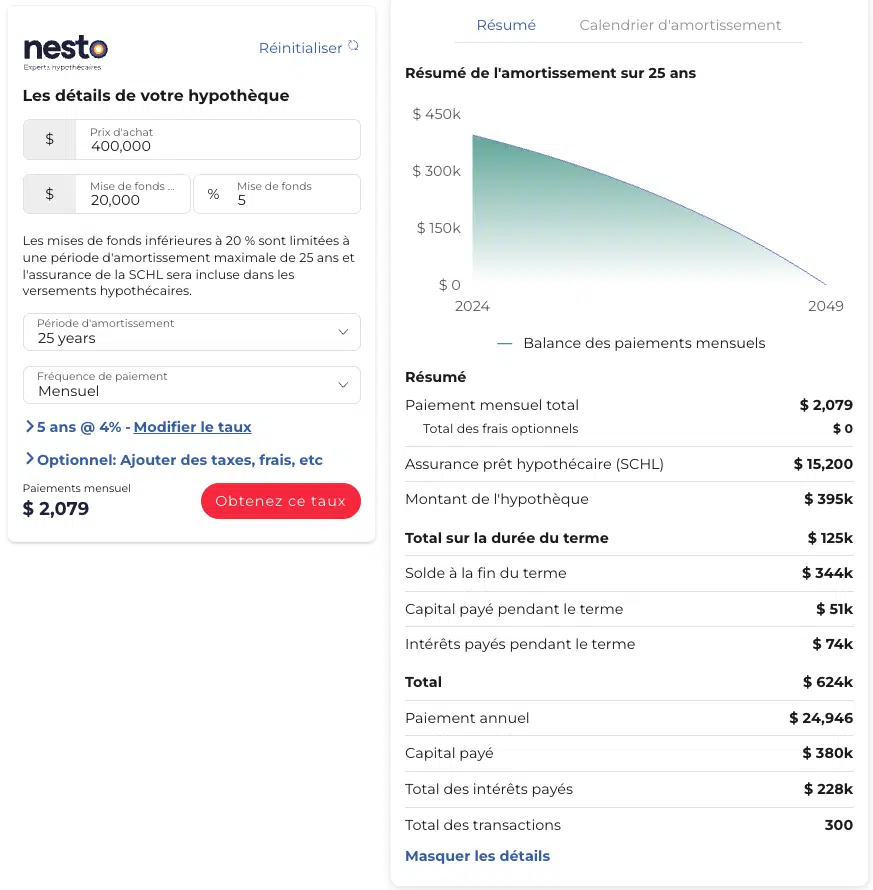
Task: Switch to the Résumé tab
Action: point(506,26)
